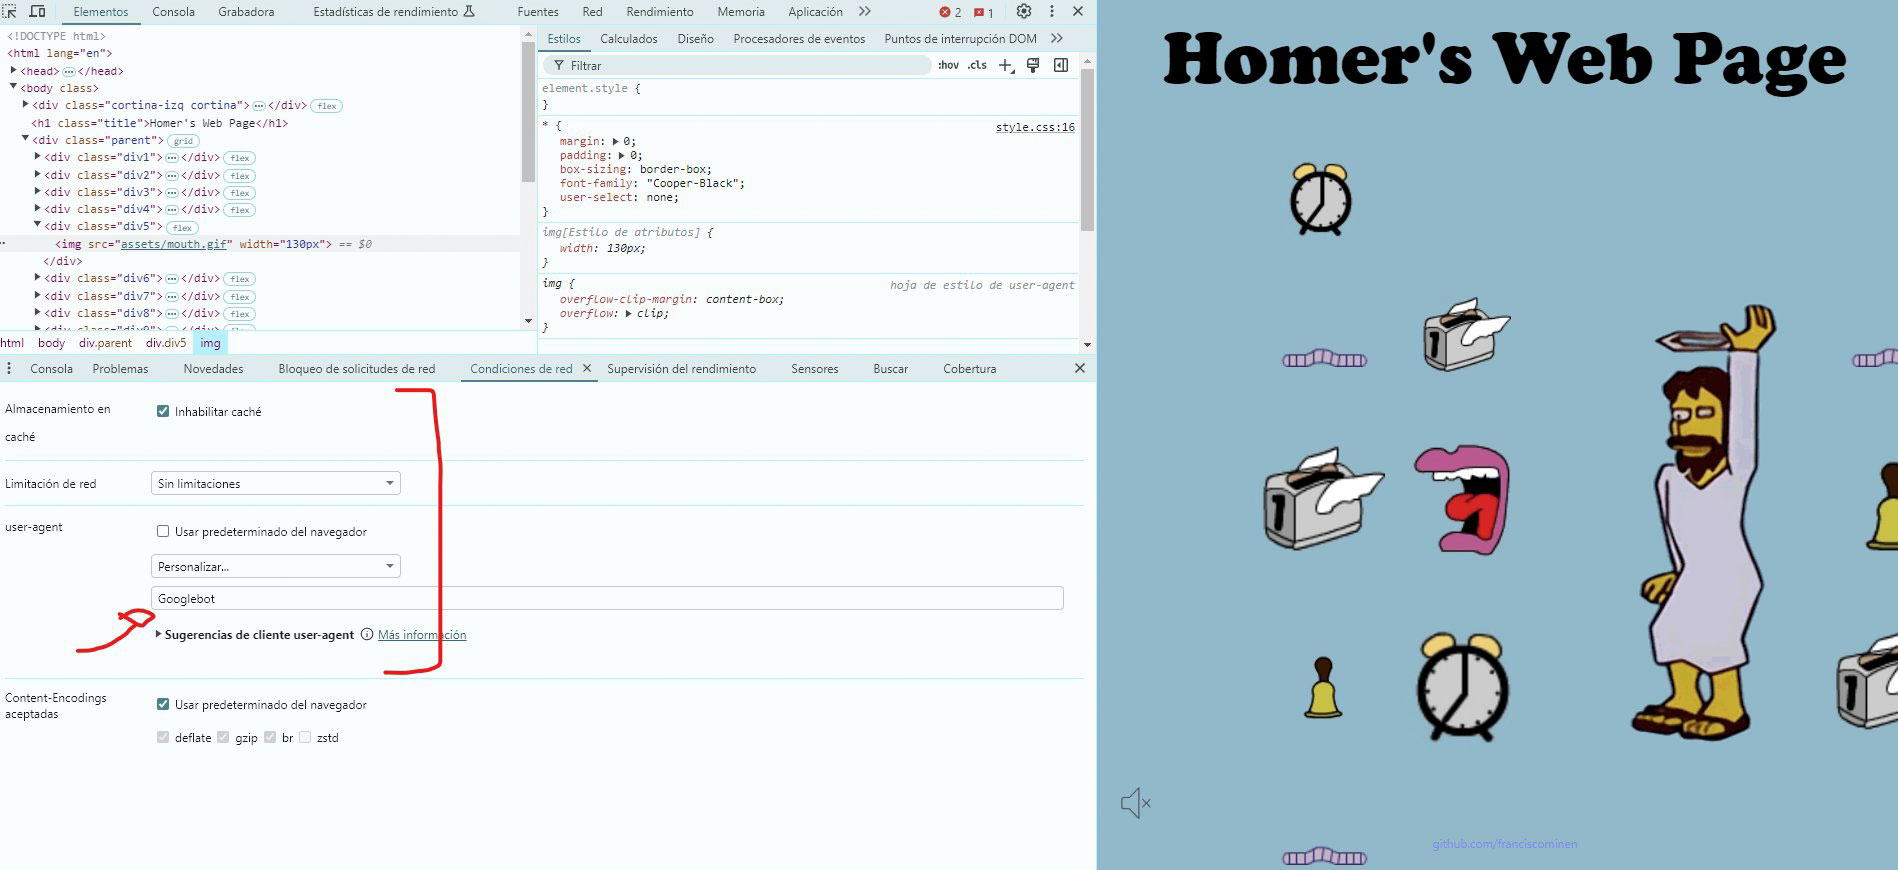This screenshot has width=1898, height=870.
Task: Expand the div1 node
Action: [38, 157]
